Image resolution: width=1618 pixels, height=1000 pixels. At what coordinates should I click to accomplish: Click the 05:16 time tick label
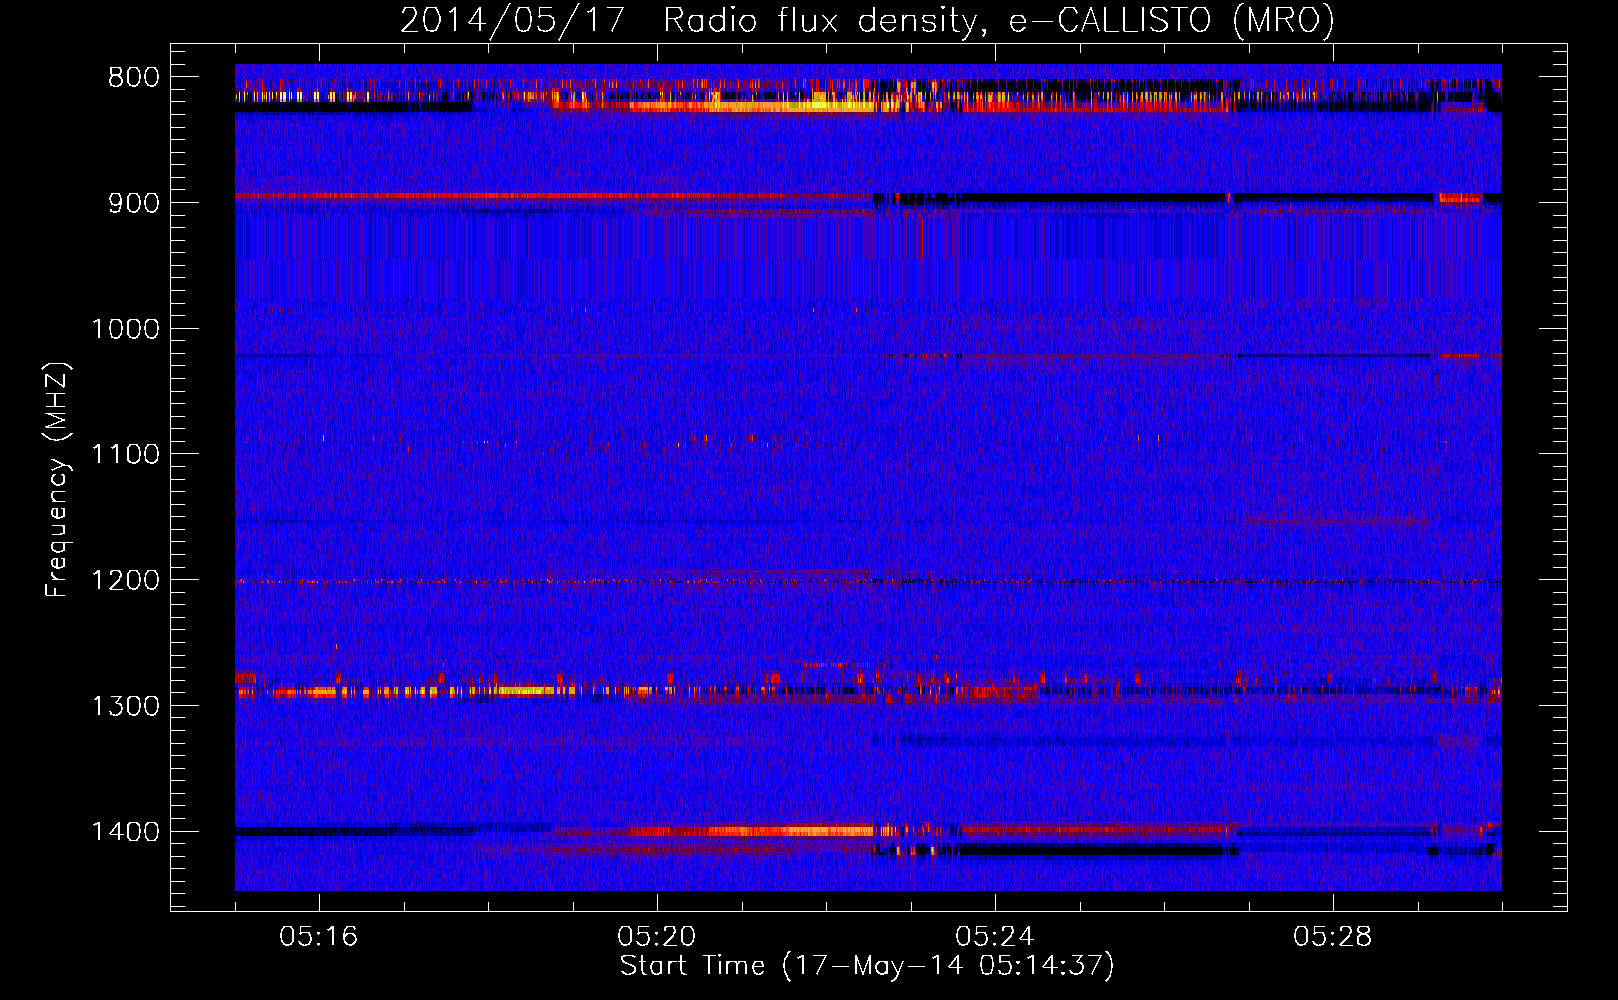(x=319, y=937)
